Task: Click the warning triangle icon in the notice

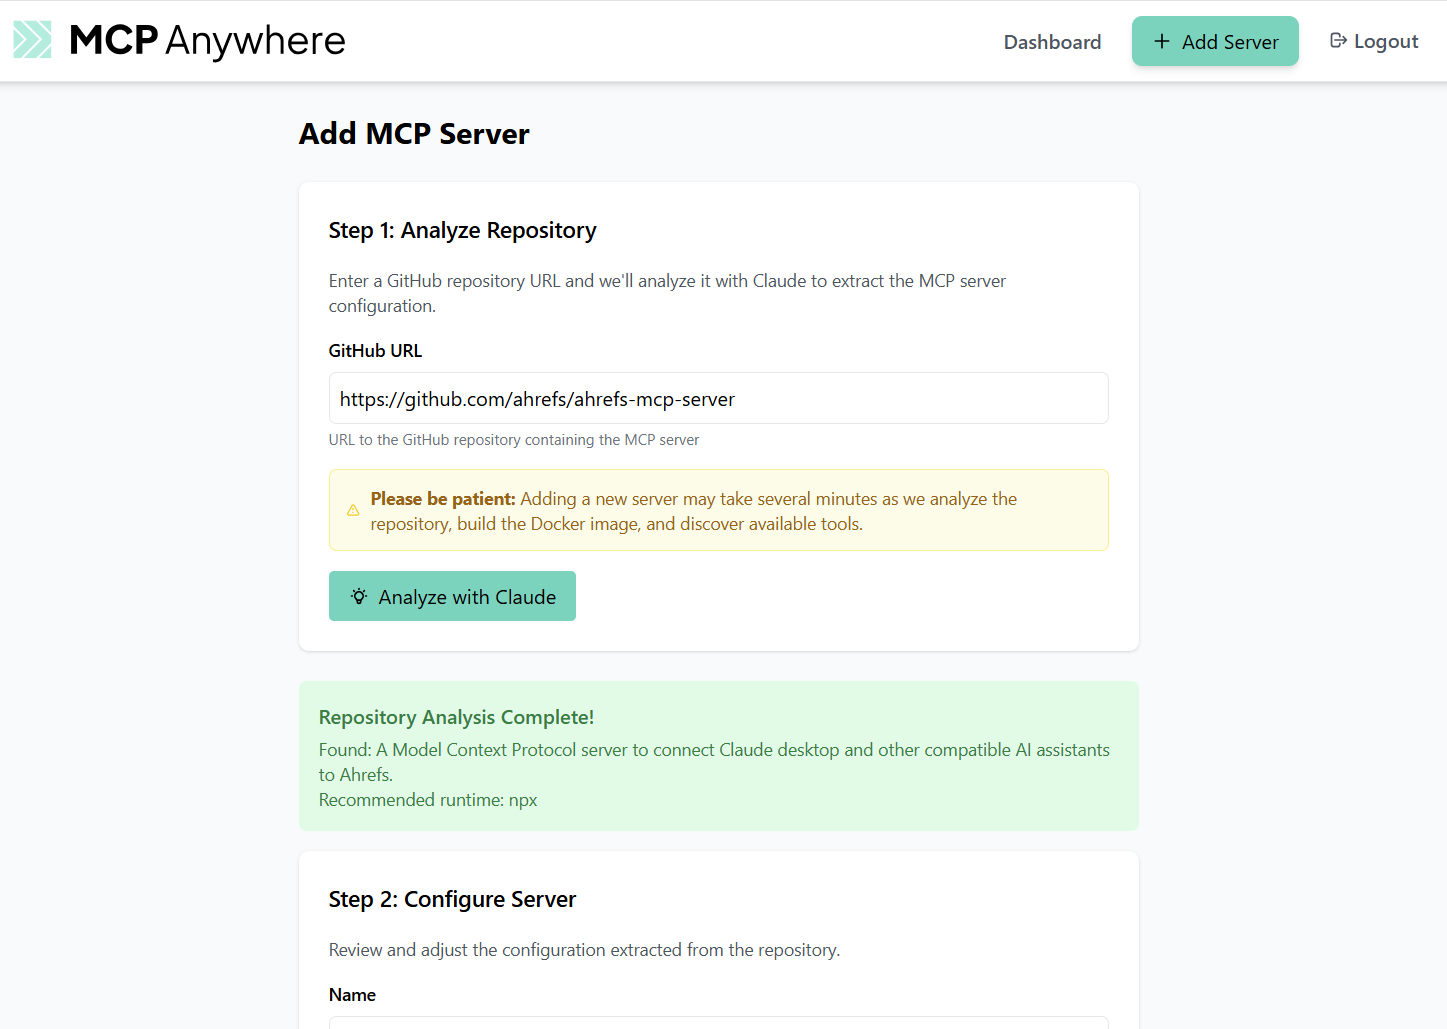Action: (x=353, y=510)
